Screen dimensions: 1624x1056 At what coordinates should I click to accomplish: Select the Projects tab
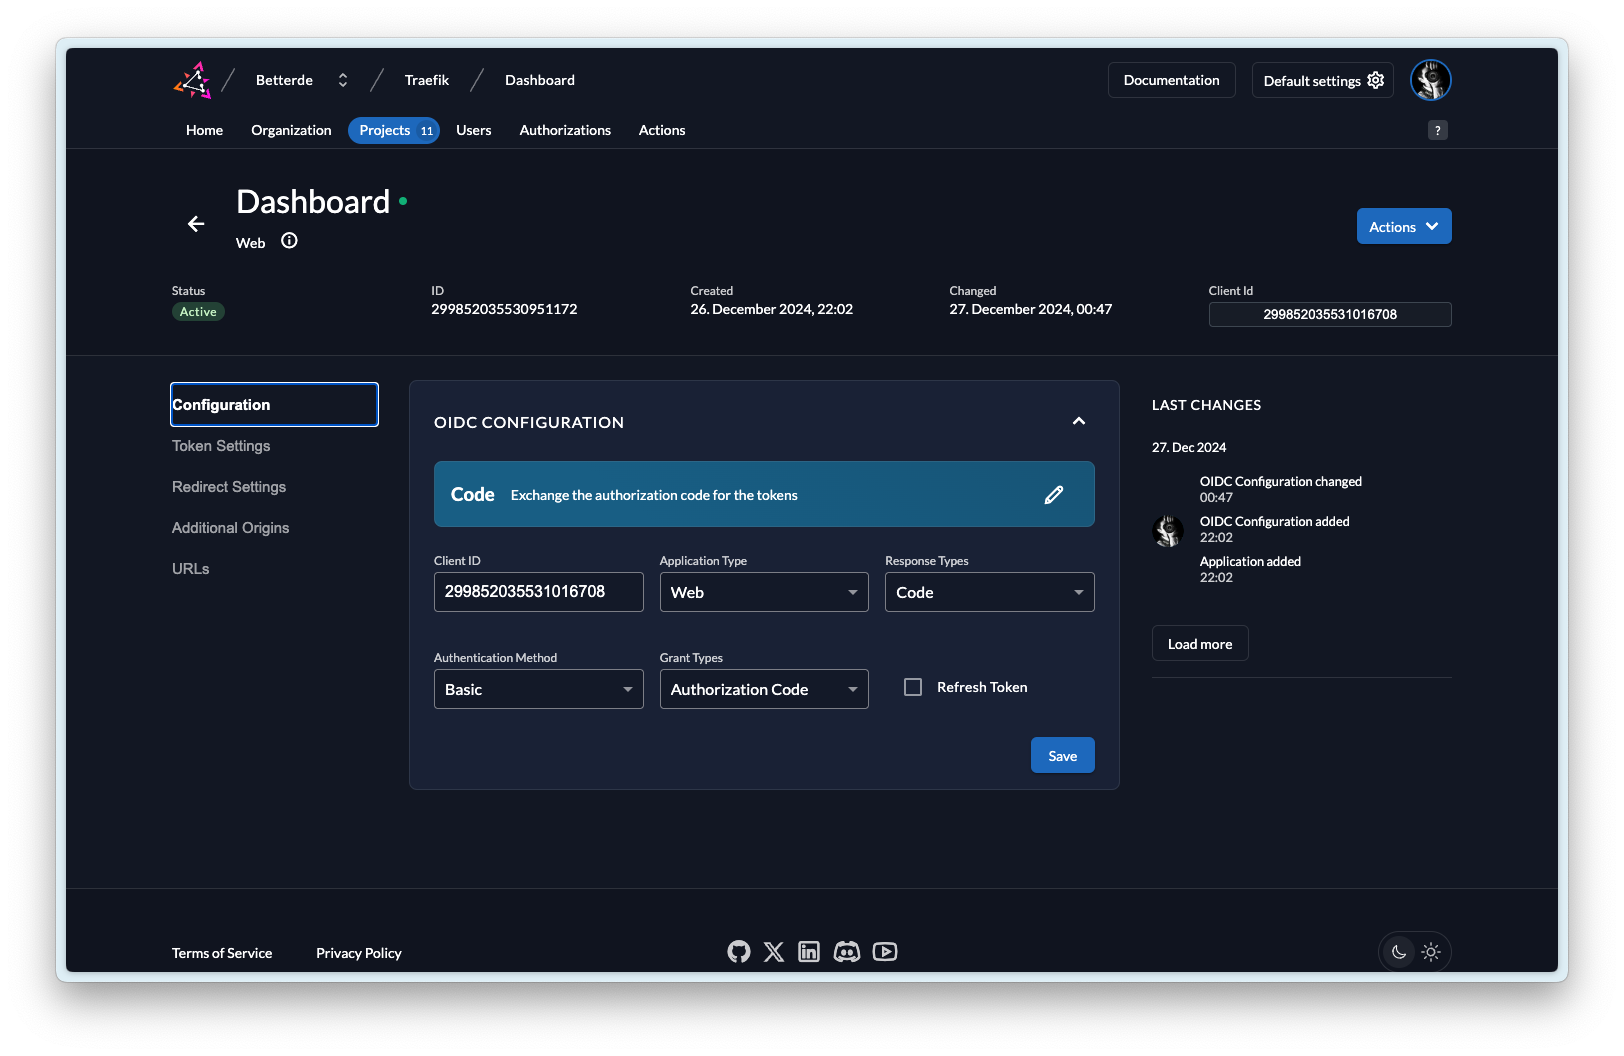pos(394,130)
